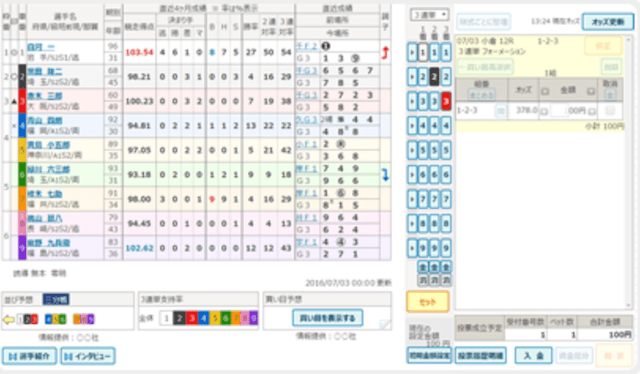Click yellow left arrow in 並び予想 panel

9,319
